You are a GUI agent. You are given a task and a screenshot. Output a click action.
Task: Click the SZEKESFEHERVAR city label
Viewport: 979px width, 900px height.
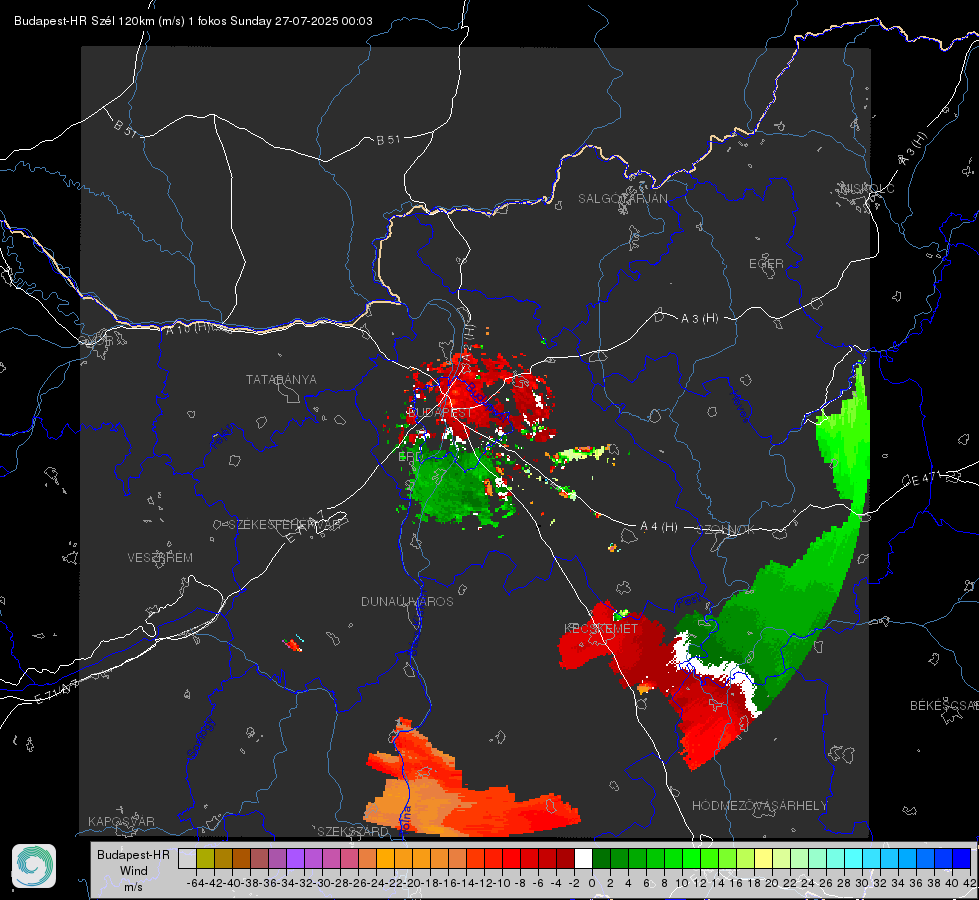click(284, 525)
